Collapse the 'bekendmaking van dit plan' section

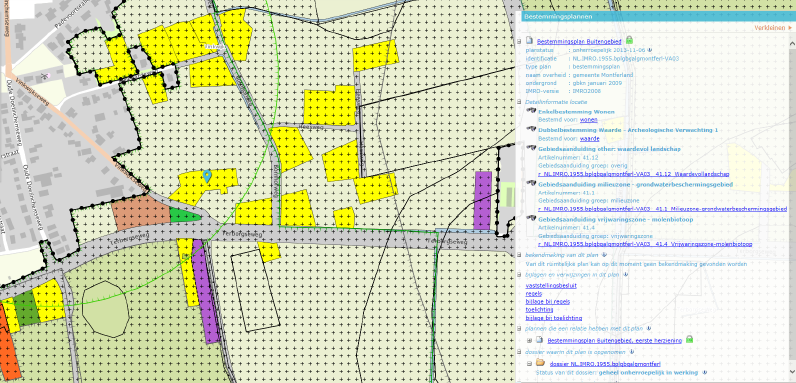click(x=519, y=256)
